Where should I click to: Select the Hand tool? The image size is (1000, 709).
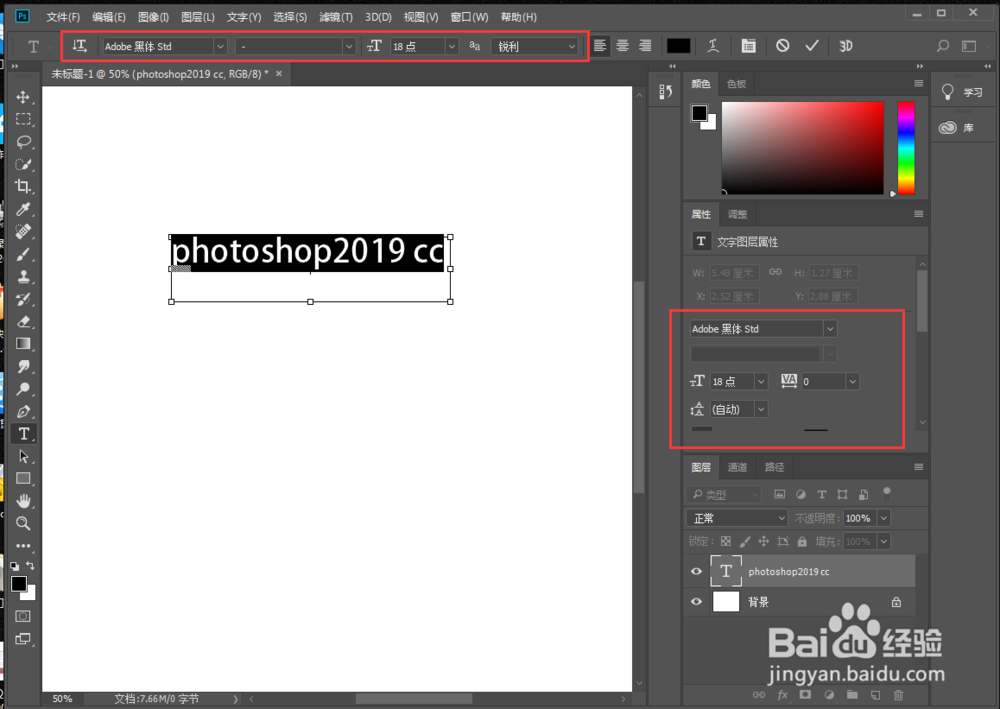pos(23,501)
